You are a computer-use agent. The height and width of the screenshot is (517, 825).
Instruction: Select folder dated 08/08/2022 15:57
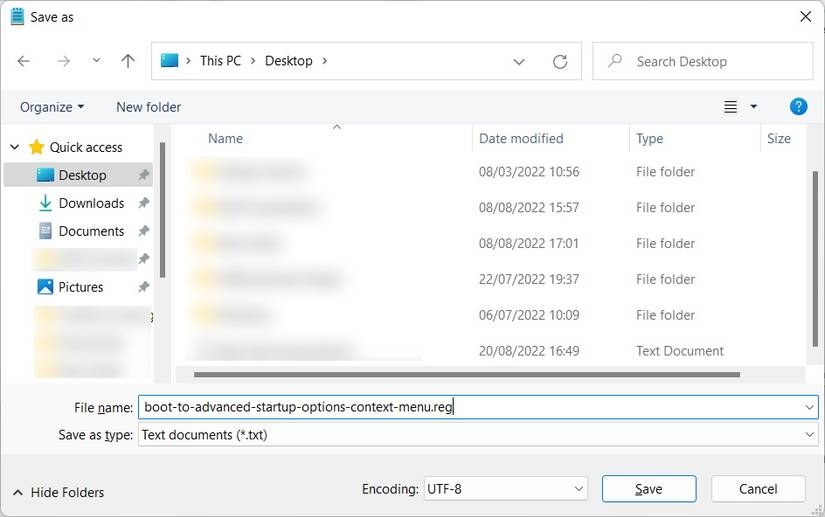pos(489,208)
